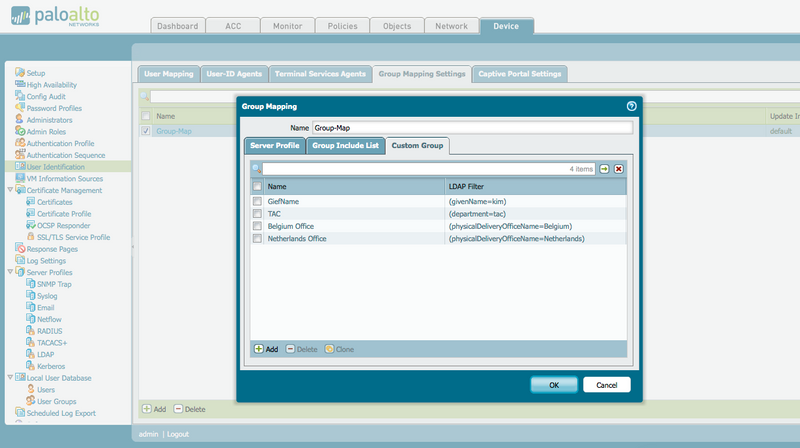Select the Belgium Office checkbox
Image resolution: width=800 pixels, height=448 pixels.
pos(257,226)
